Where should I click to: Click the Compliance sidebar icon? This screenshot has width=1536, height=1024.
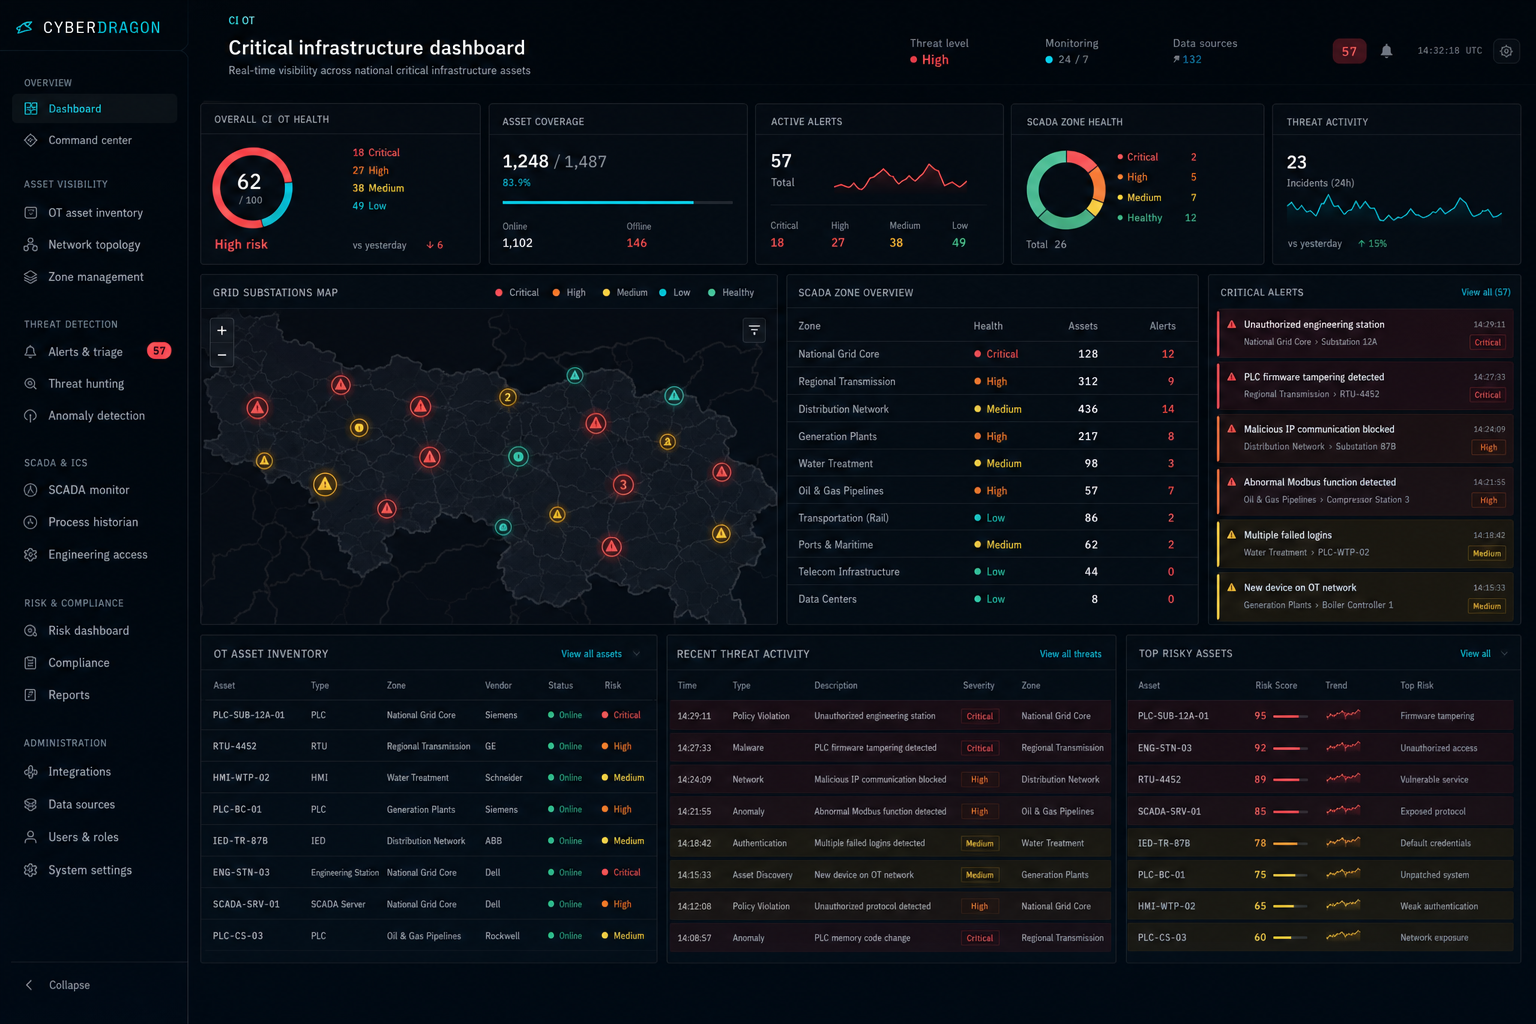(31, 663)
